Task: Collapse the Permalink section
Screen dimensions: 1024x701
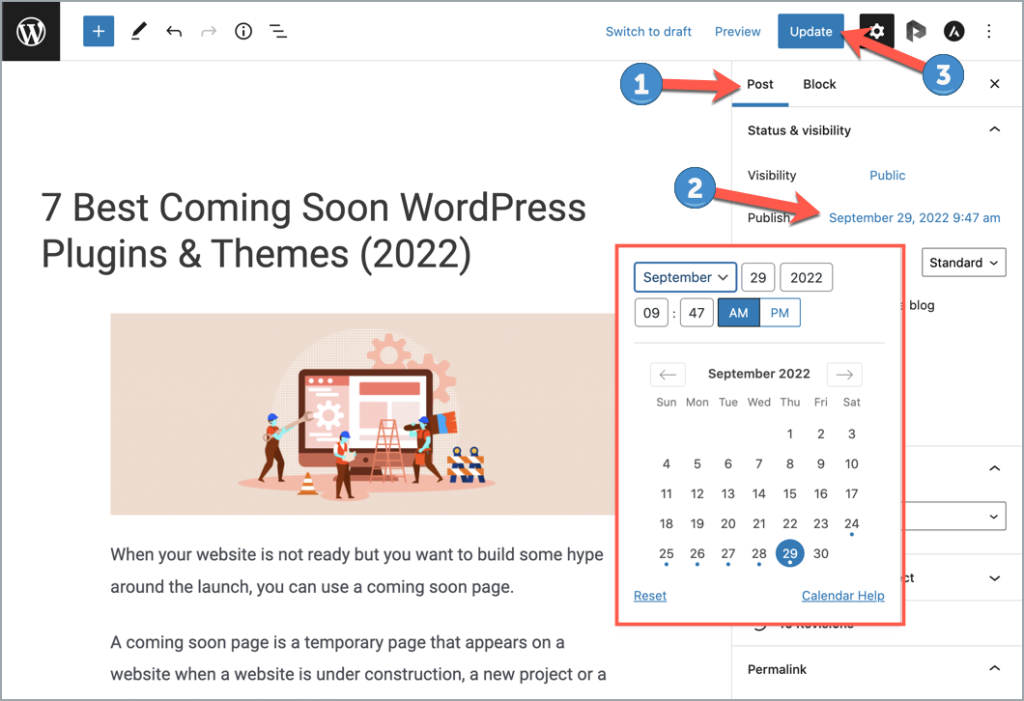Action: 994,668
